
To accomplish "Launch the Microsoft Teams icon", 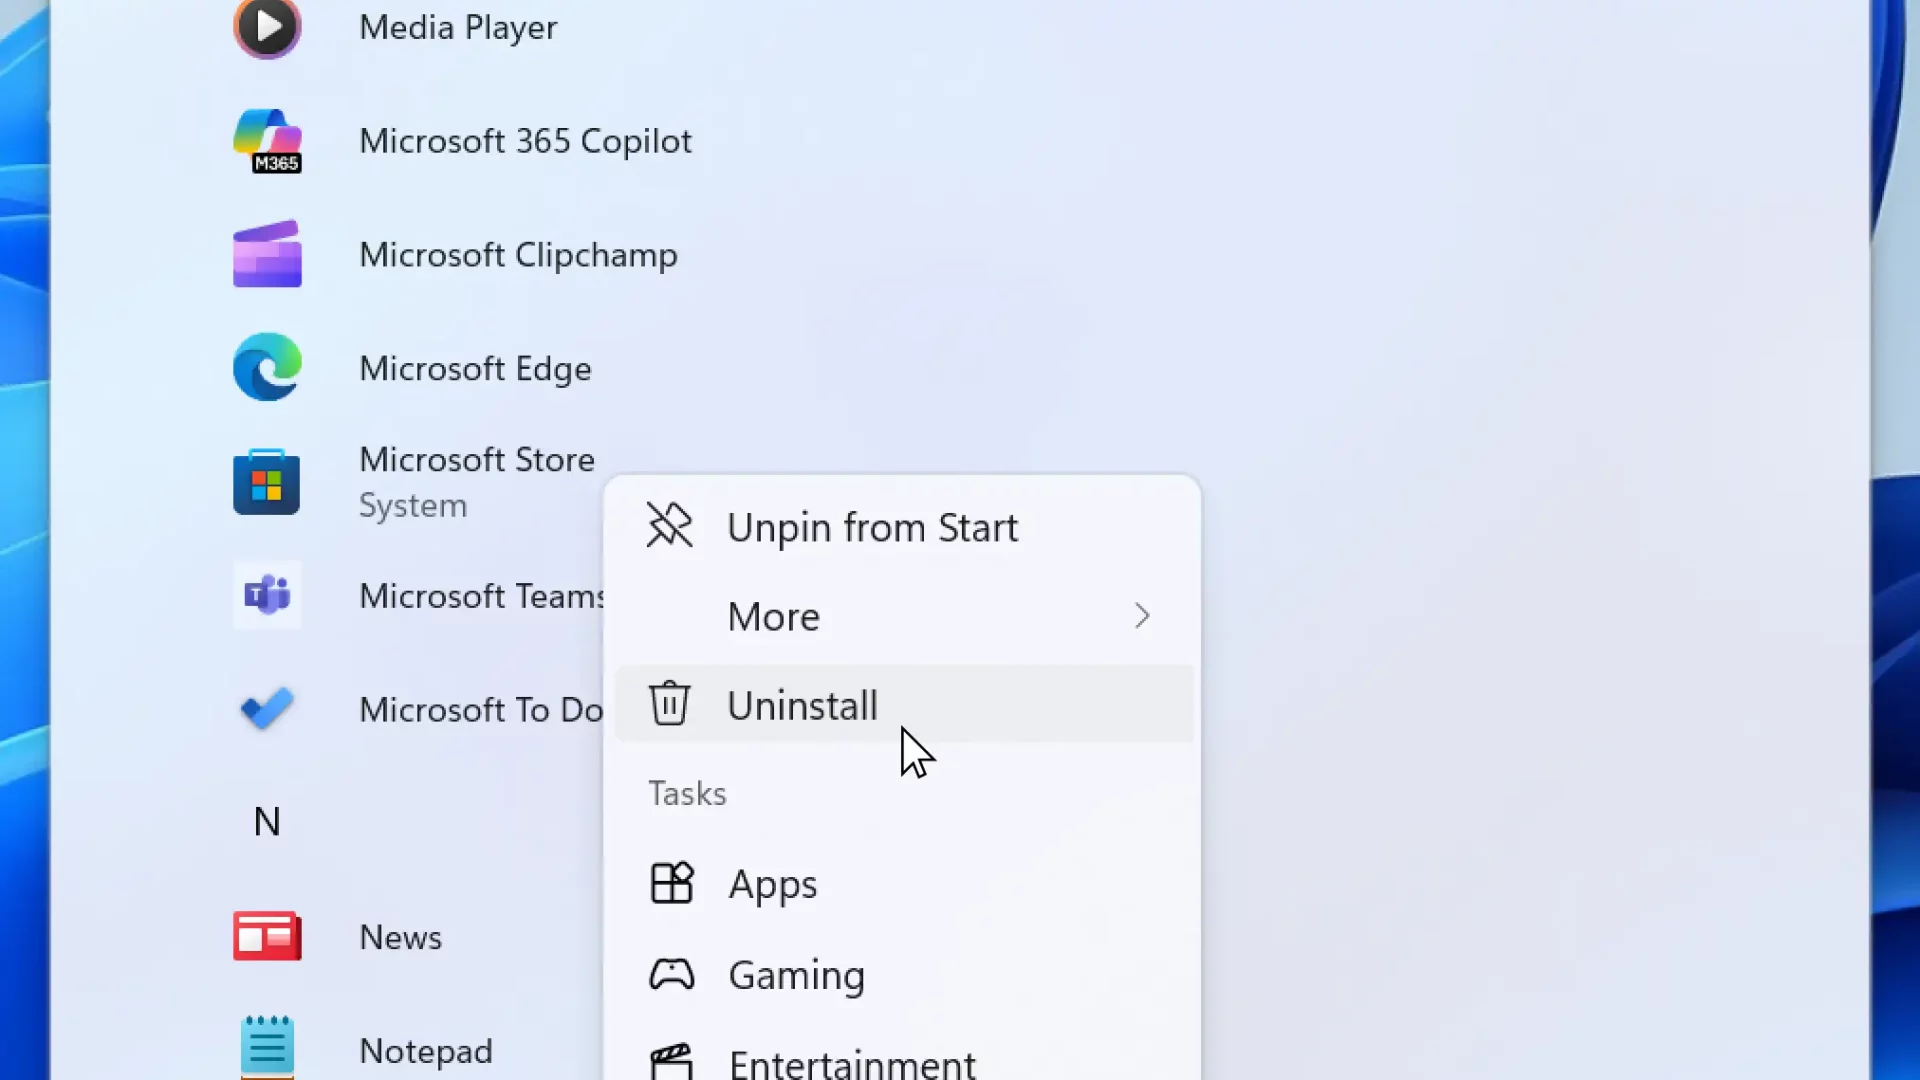I will point(267,595).
